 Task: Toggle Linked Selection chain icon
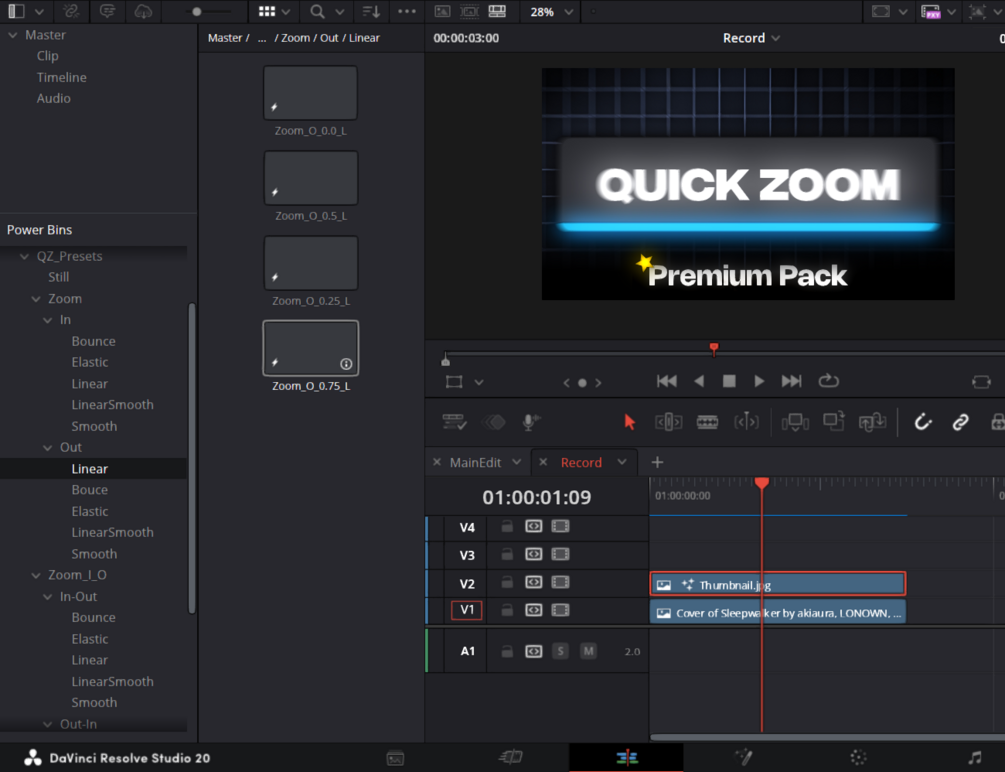point(960,422)
